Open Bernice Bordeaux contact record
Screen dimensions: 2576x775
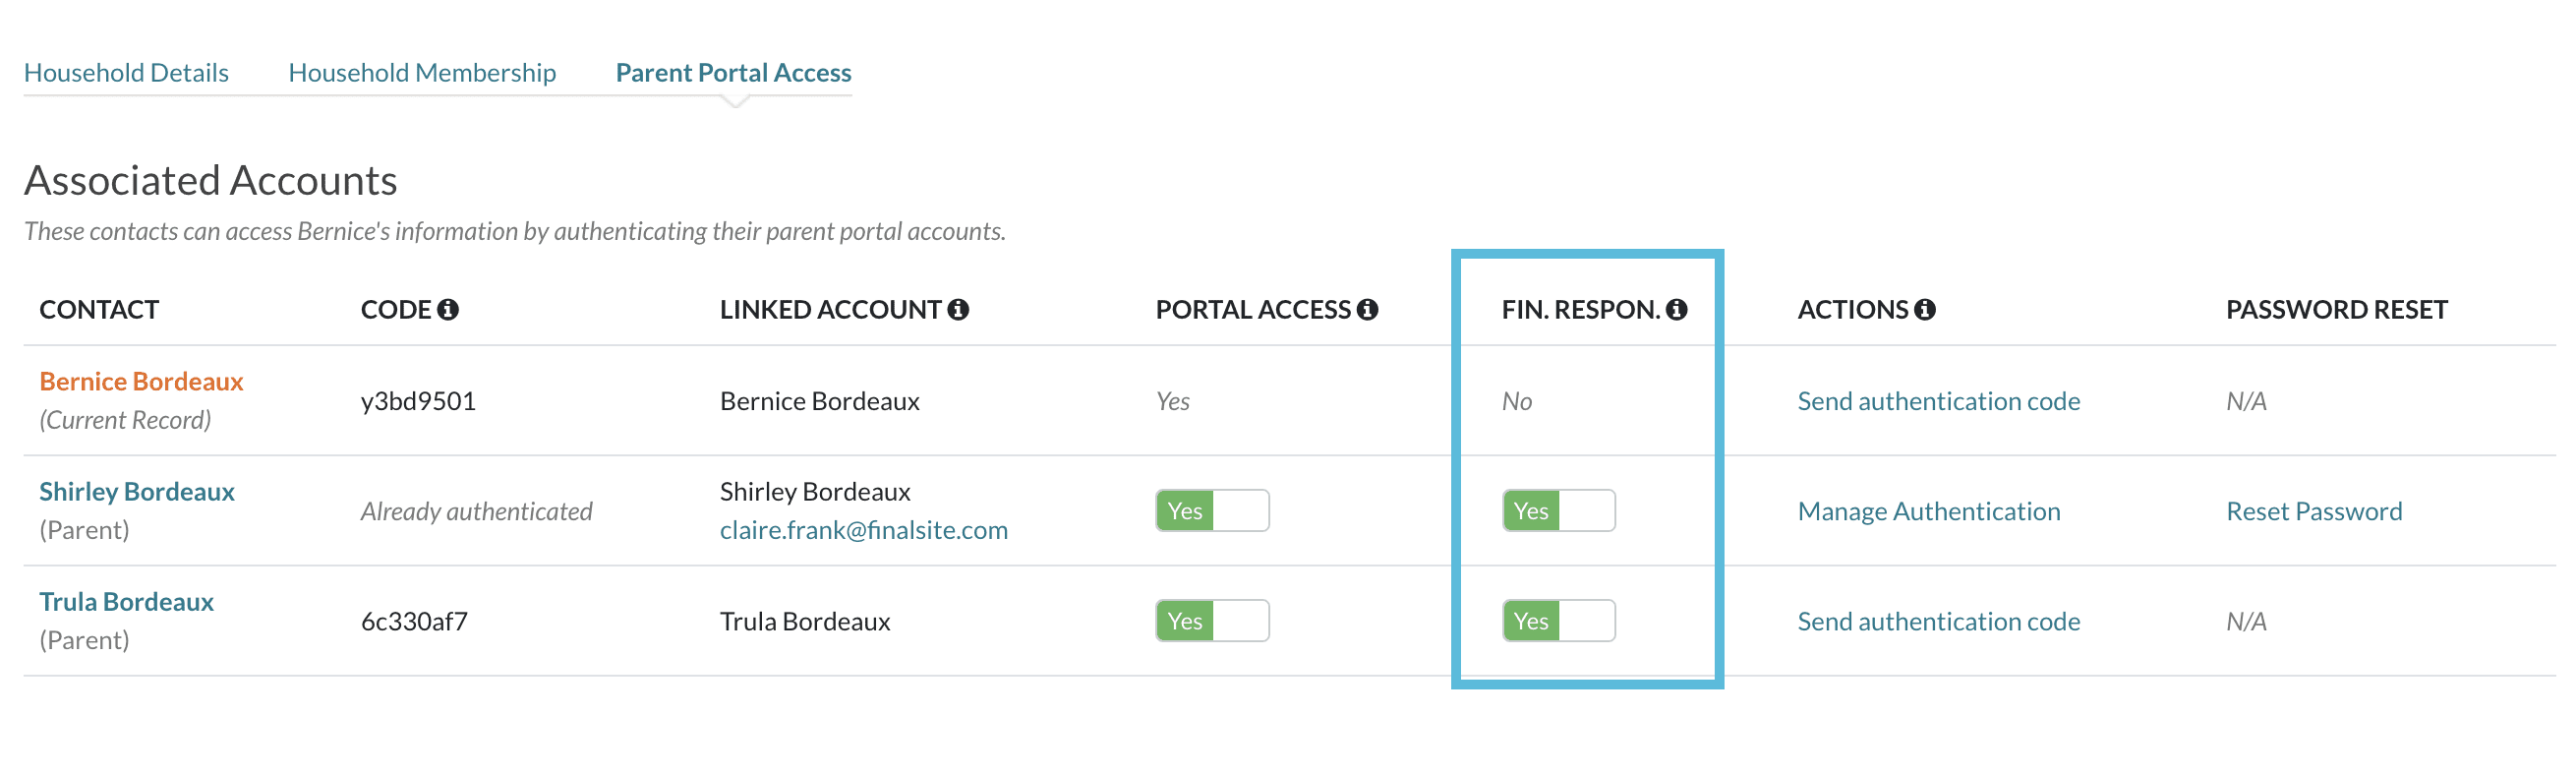[x=141, y=381]
